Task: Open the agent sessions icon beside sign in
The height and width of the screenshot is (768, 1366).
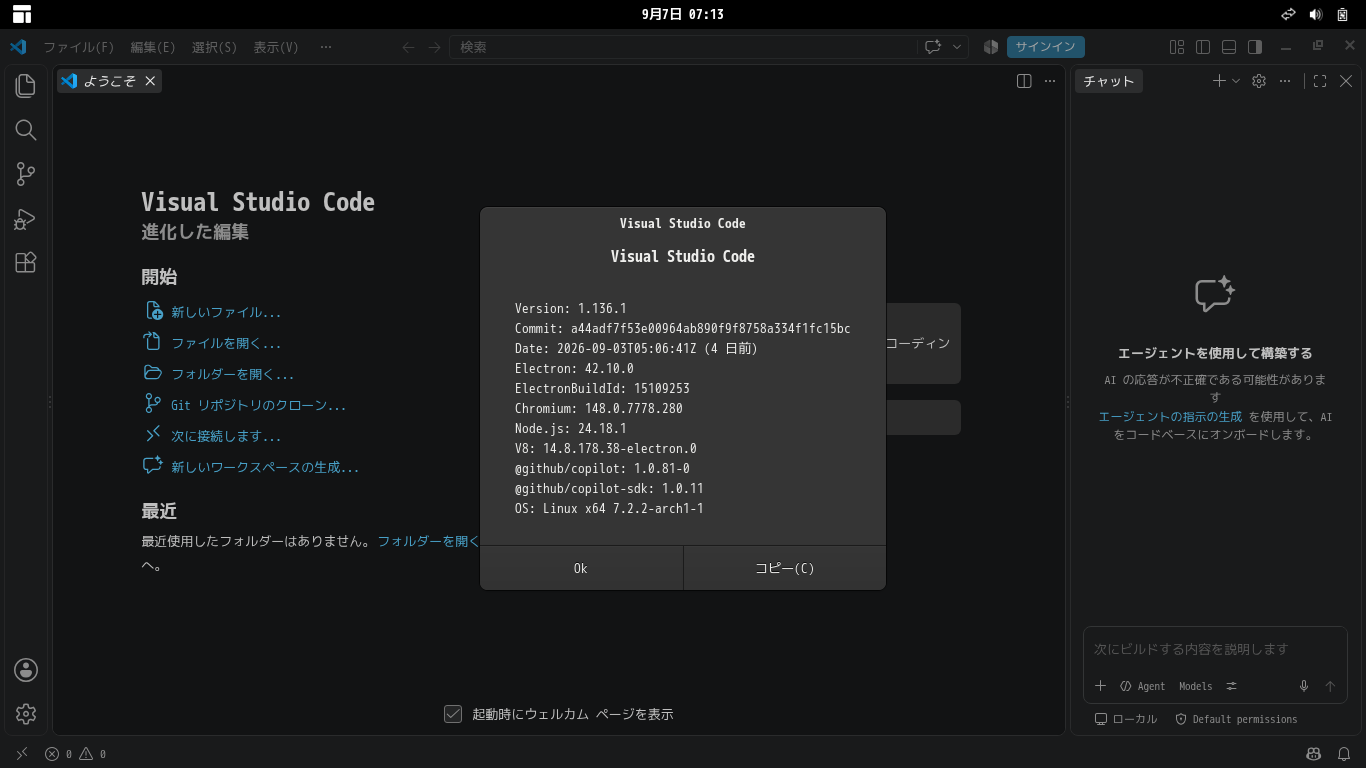Action: [991, 47]
